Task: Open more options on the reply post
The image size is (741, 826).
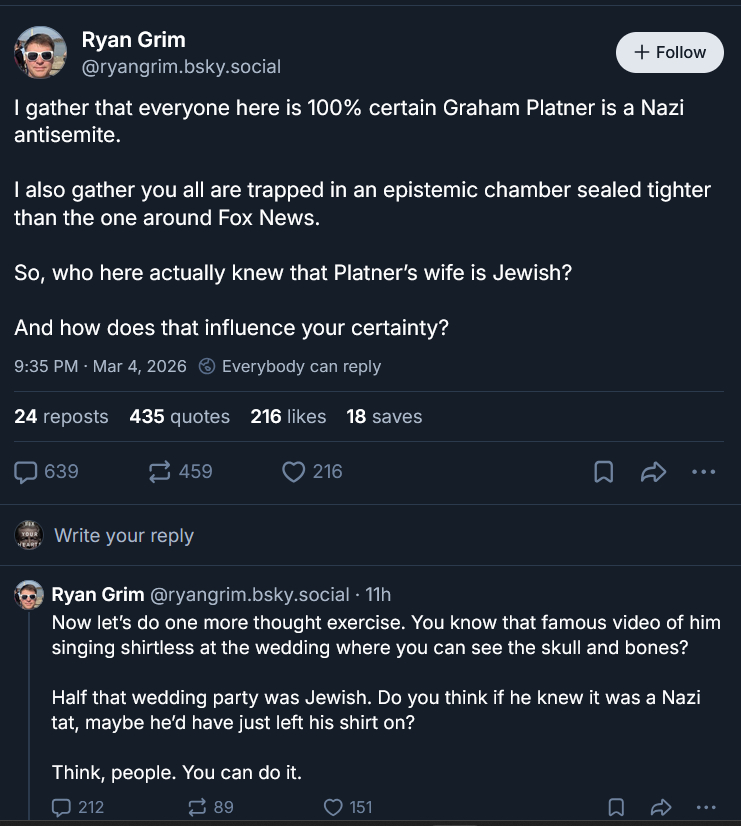Action: pos(706,806)
